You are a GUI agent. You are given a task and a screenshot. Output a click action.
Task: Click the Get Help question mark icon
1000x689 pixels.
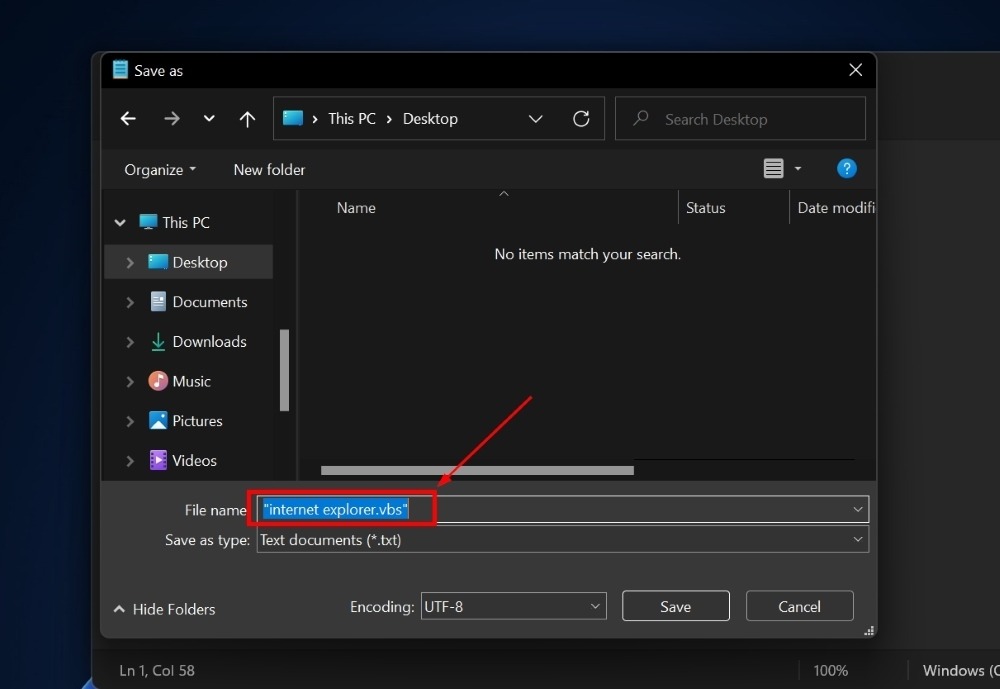pos(846,168)
